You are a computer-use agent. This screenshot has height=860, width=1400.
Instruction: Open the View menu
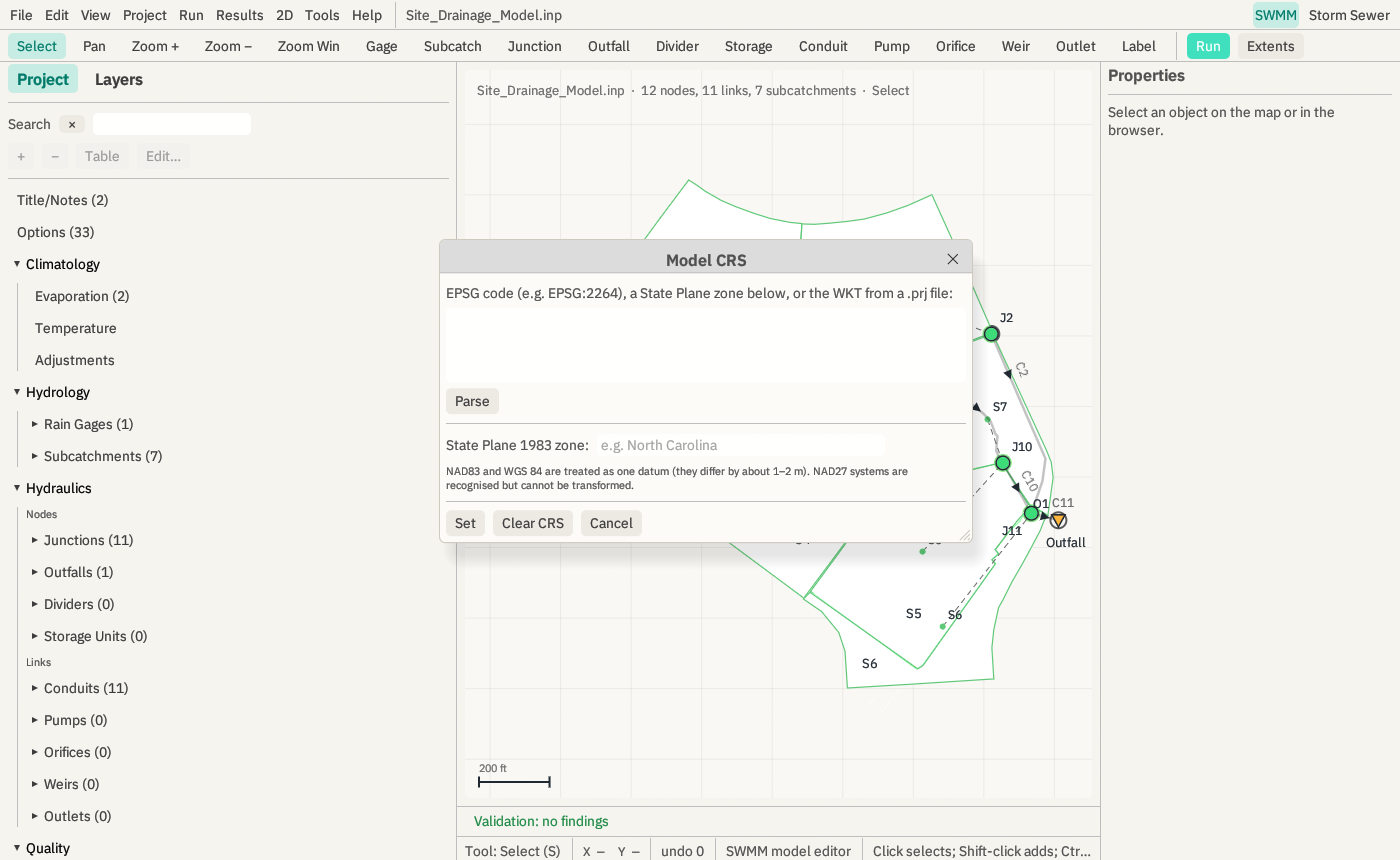coord(96,15)
